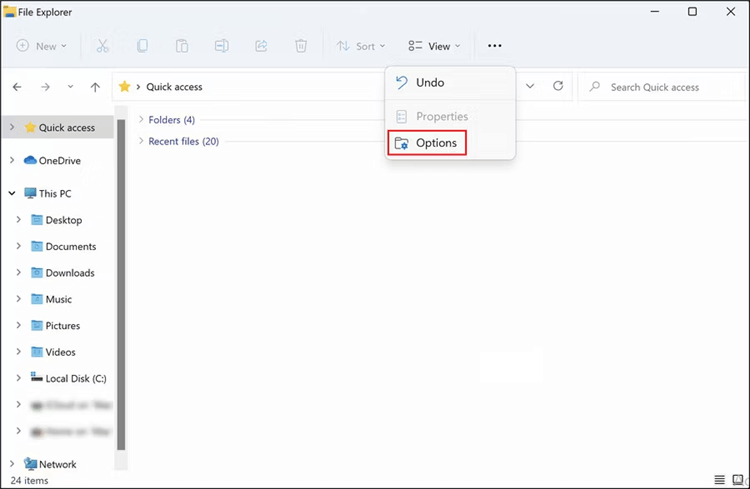
Task: Select Undo from the menu
Action: [x=450, y=83]
